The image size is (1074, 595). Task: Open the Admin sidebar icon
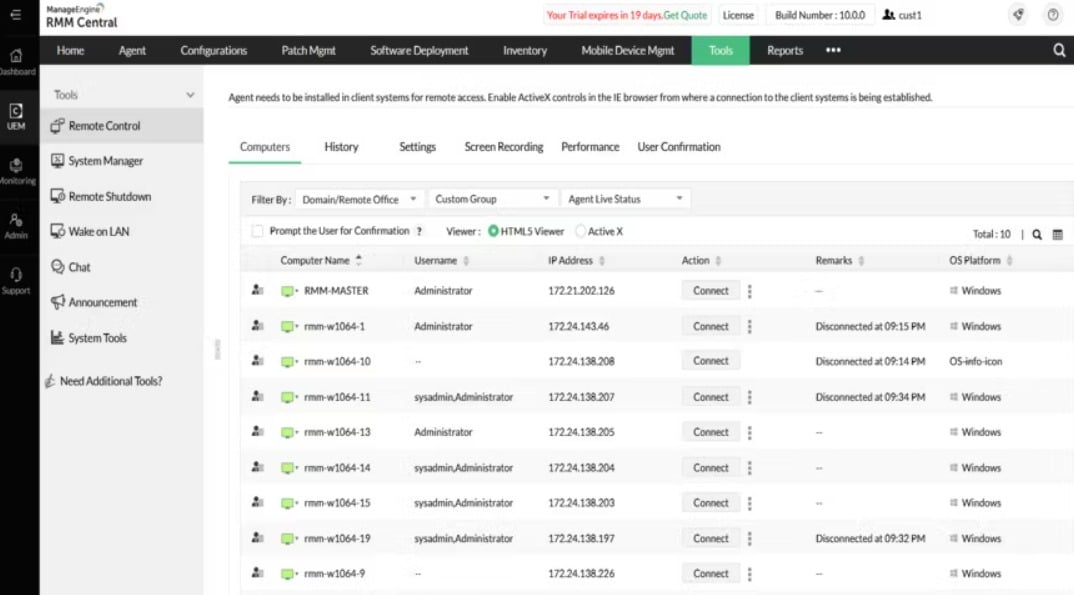pyautogui.click(x=16, y=226)
